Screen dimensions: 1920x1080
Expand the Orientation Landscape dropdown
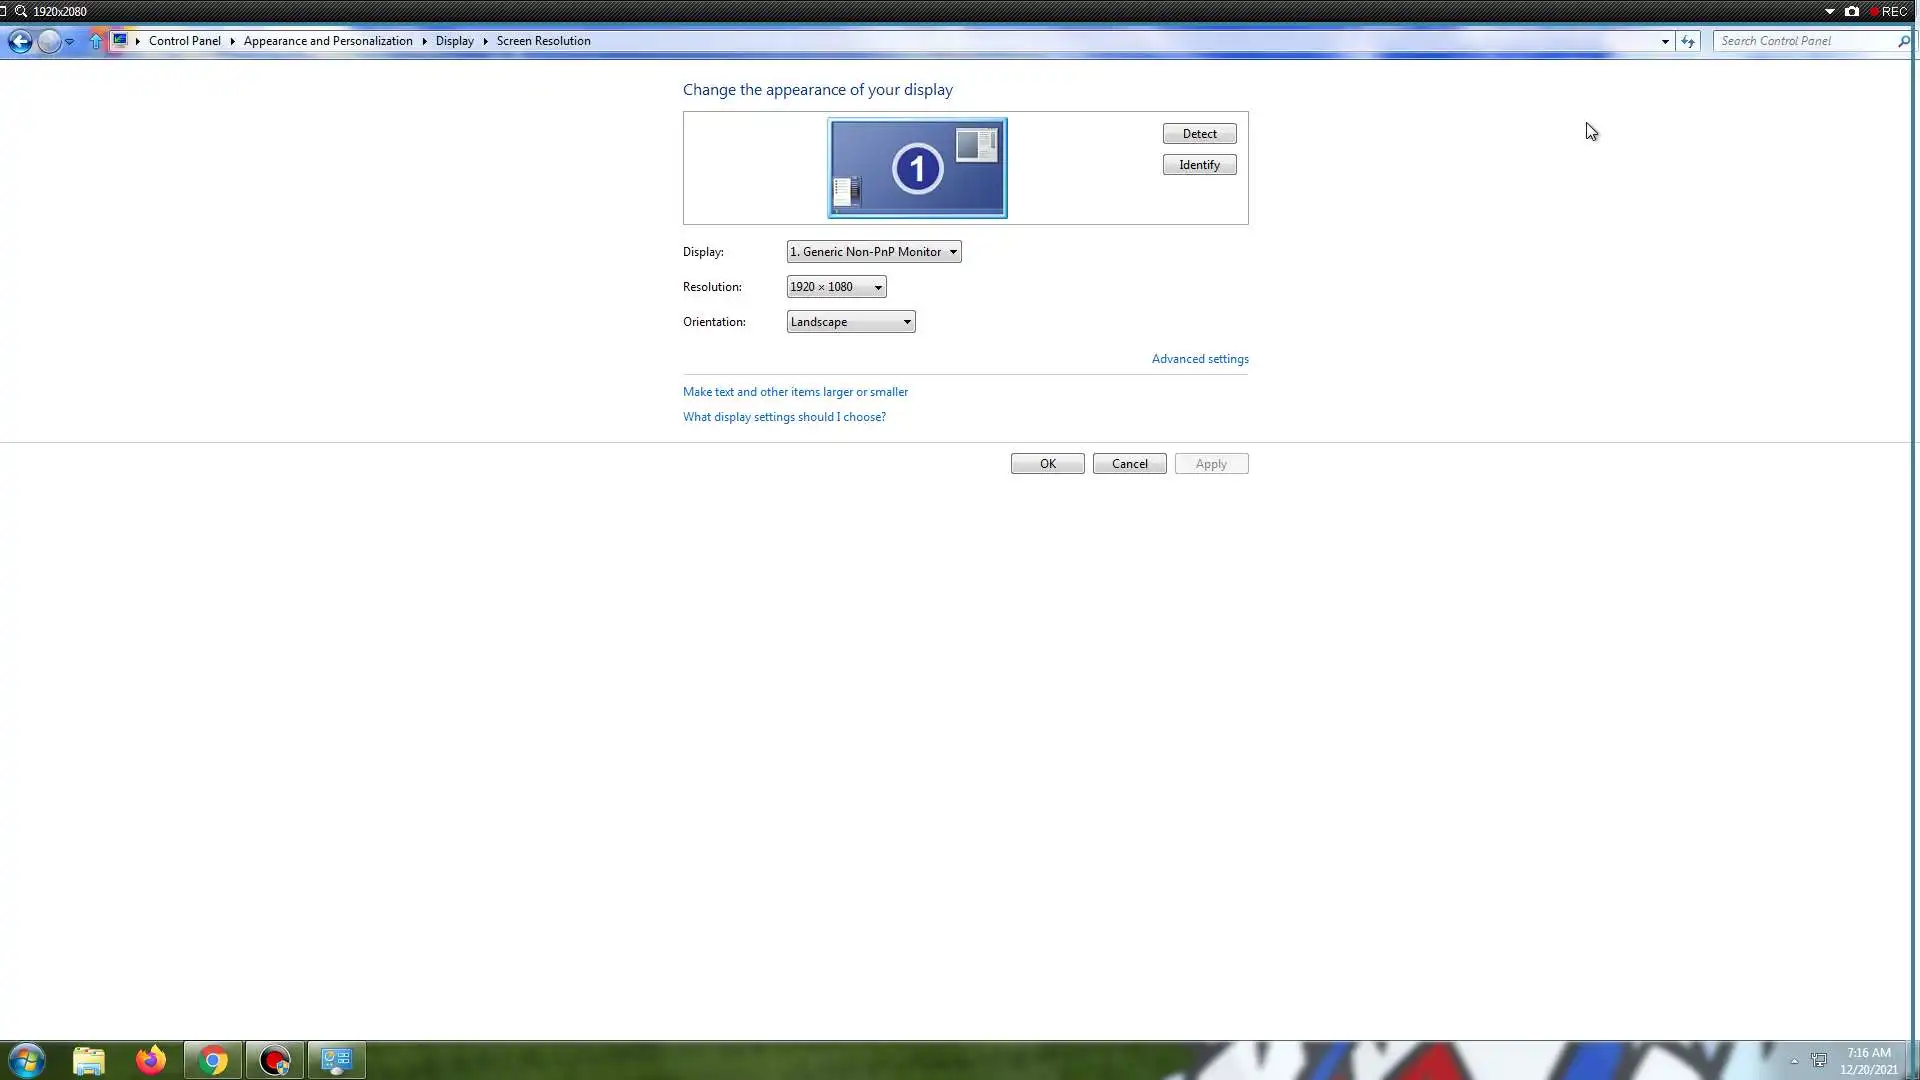pyautogui.click(x=850, y=322)
